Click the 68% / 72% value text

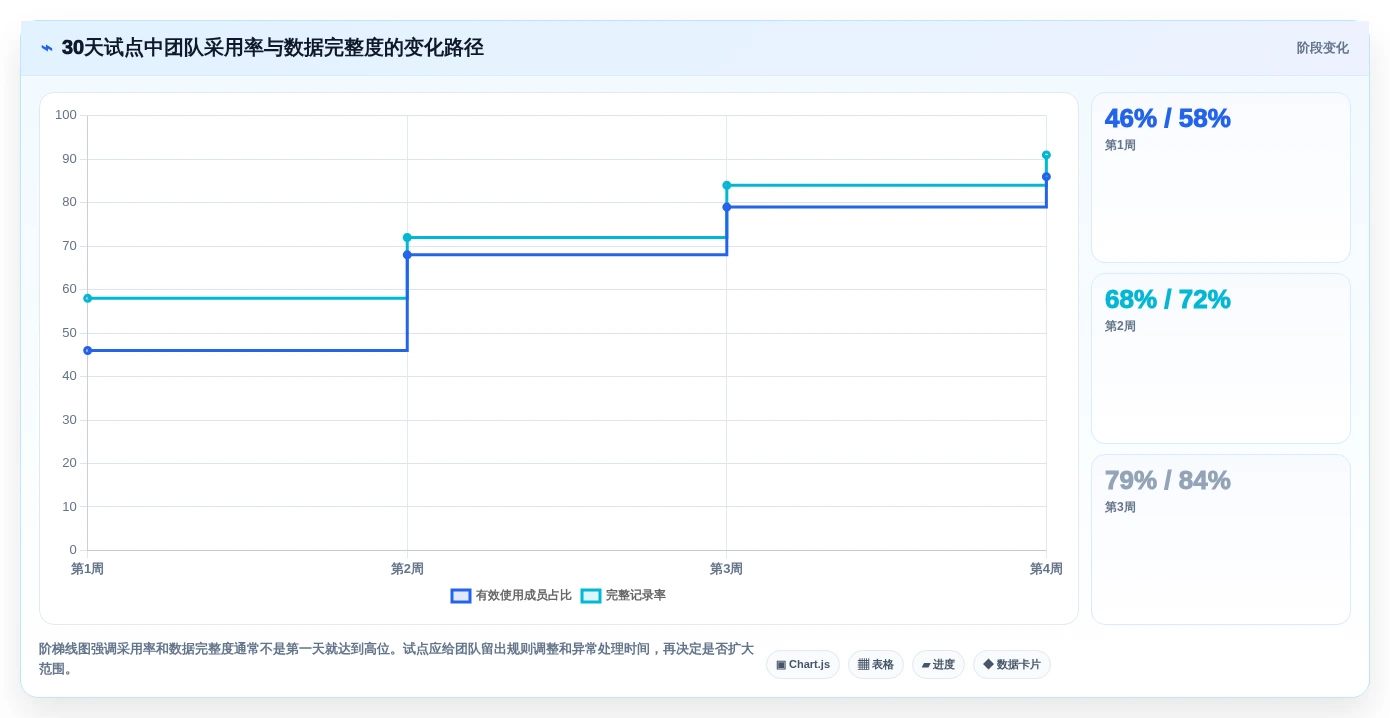(1167, 299)
